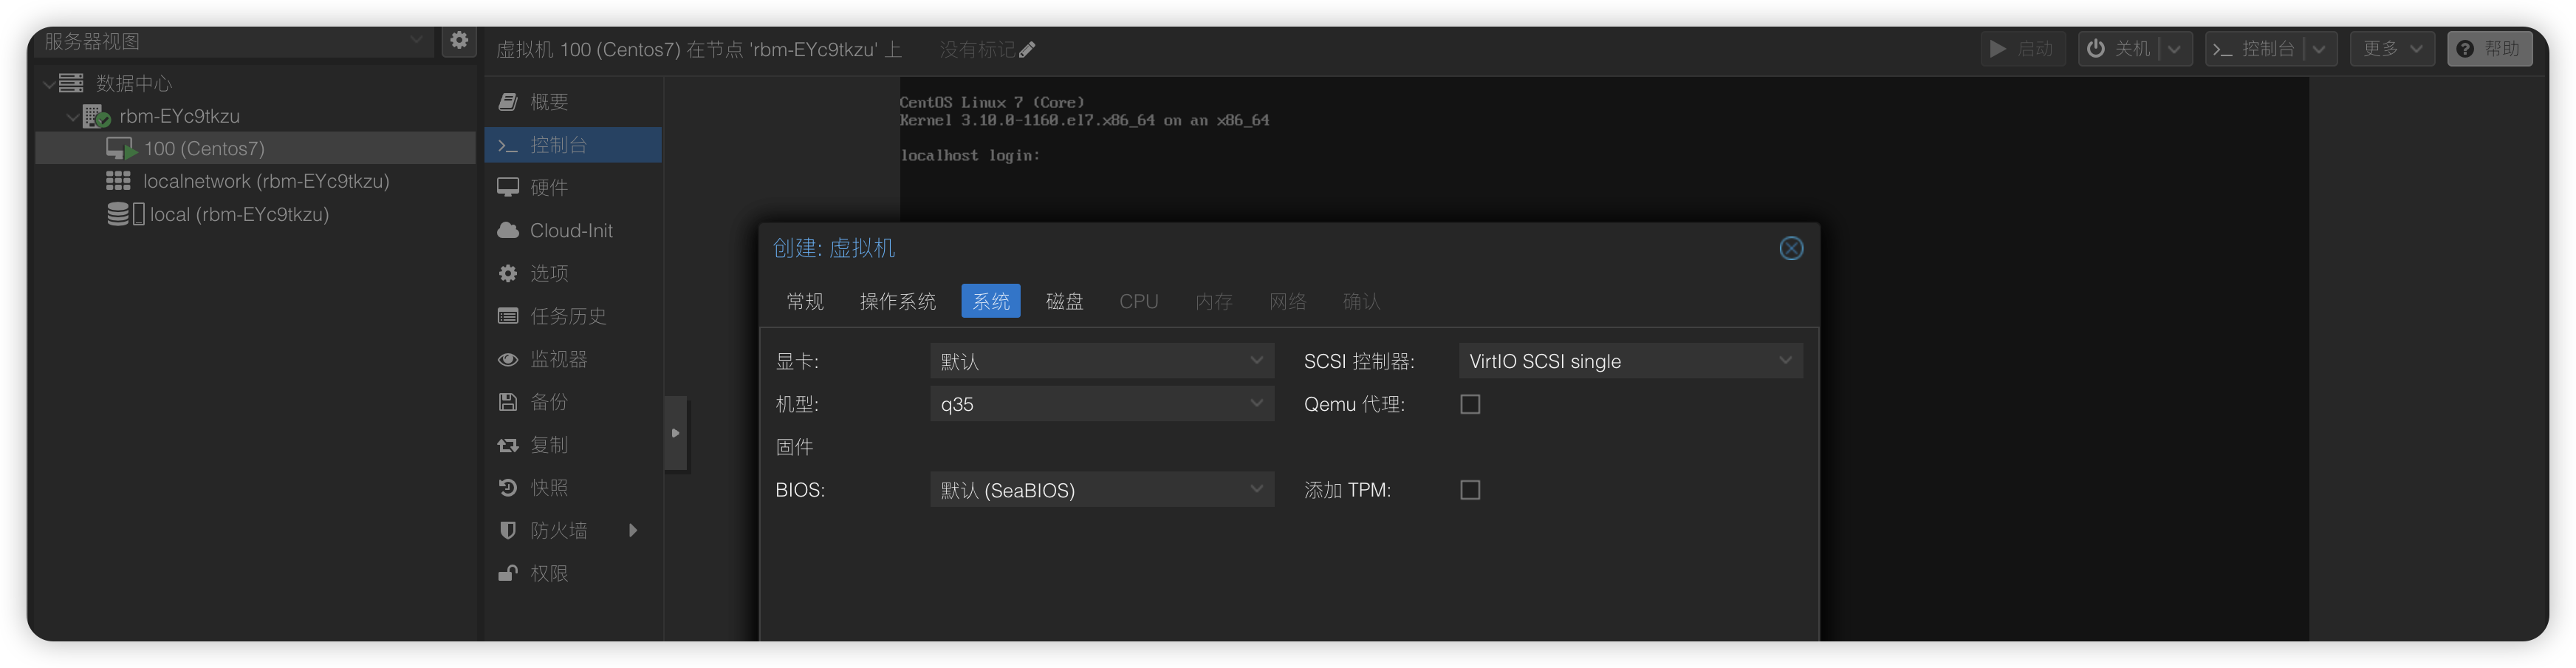Open the Cloud-Init section
2576x668 pixels.
point(570,231)
